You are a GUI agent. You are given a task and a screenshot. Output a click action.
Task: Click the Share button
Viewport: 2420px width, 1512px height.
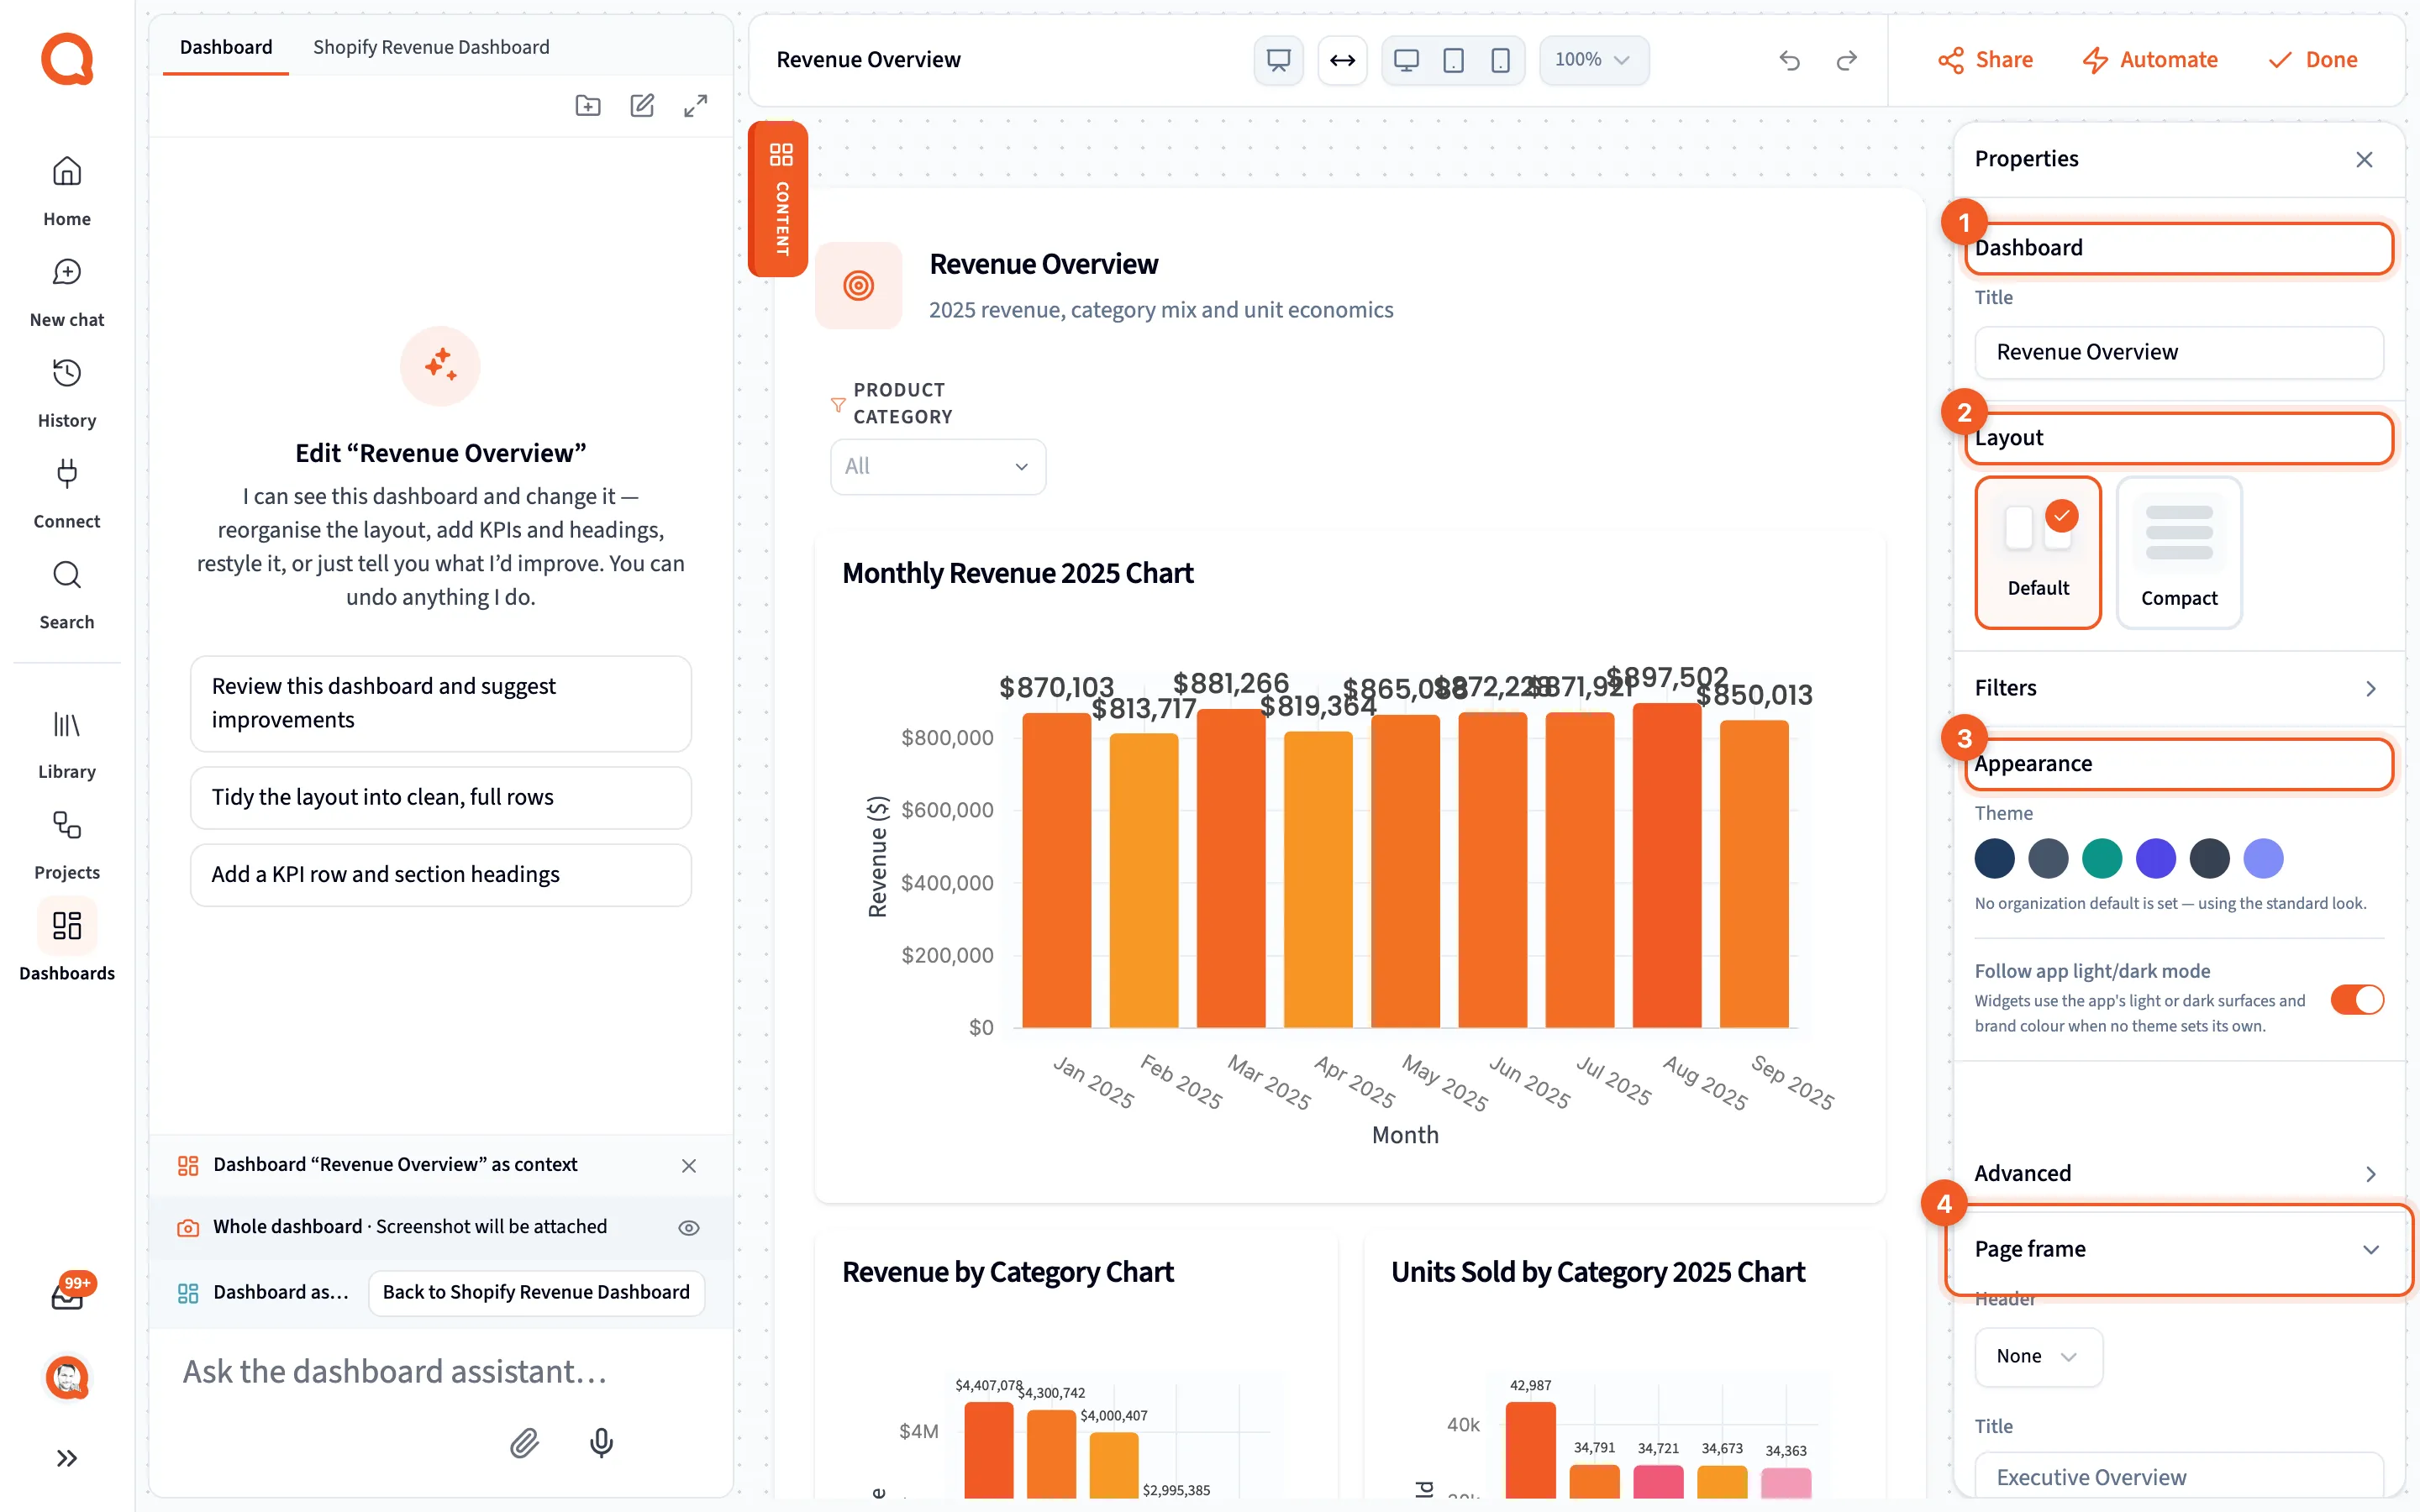[1985, 60]
